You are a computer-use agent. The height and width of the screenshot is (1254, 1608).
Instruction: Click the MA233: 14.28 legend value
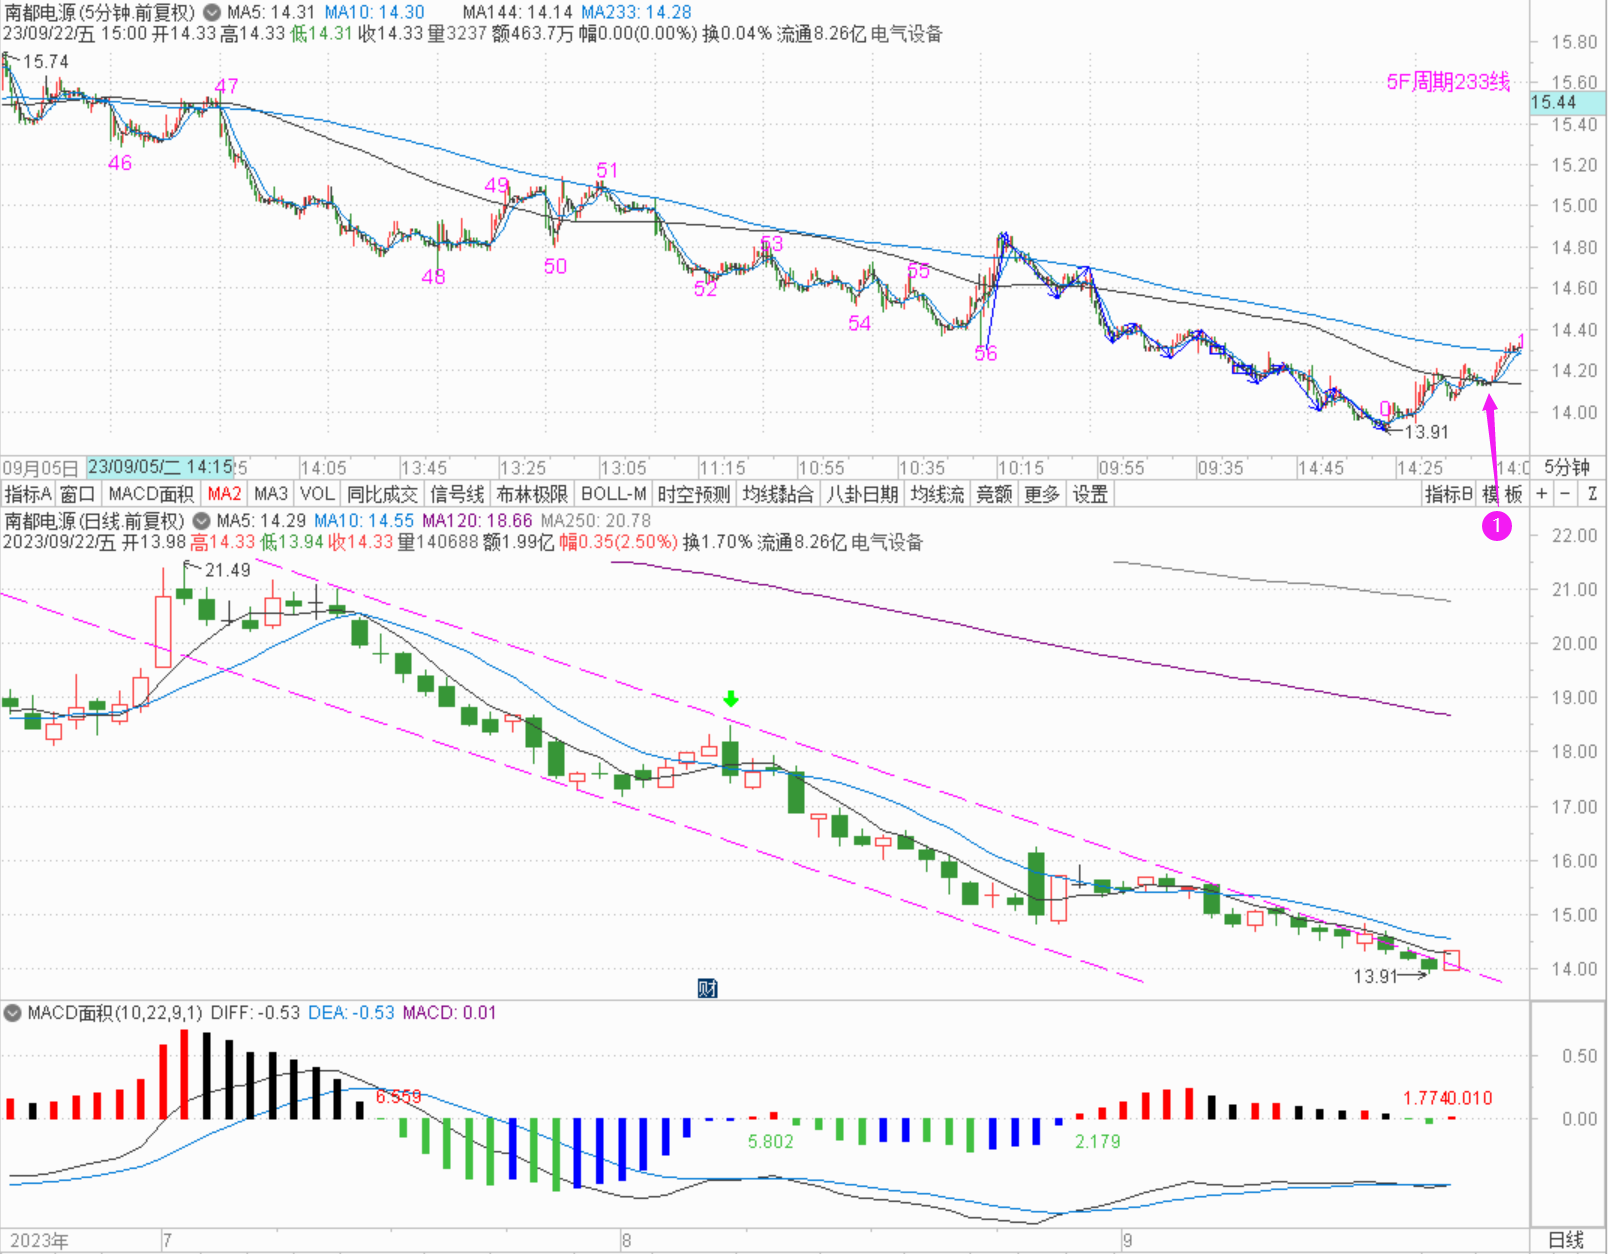tap(636, 13)
